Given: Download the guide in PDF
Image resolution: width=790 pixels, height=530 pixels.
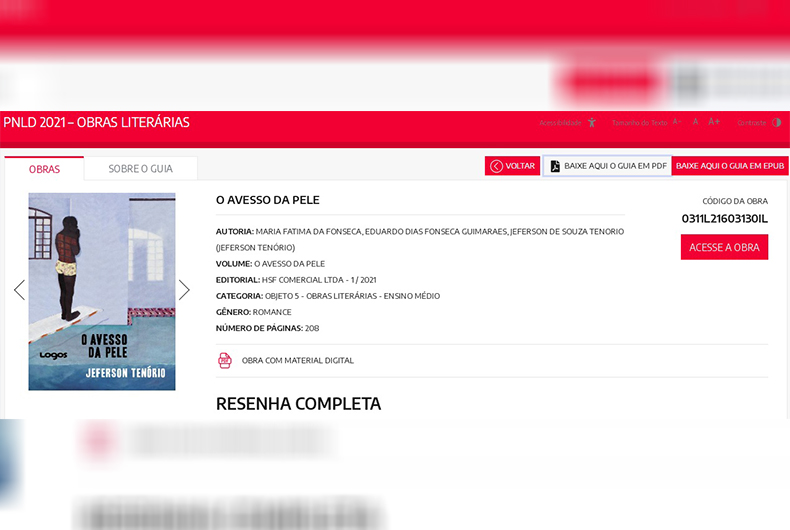Looking at the screenshot, I should pyautogui.click(x=607, y=166).
